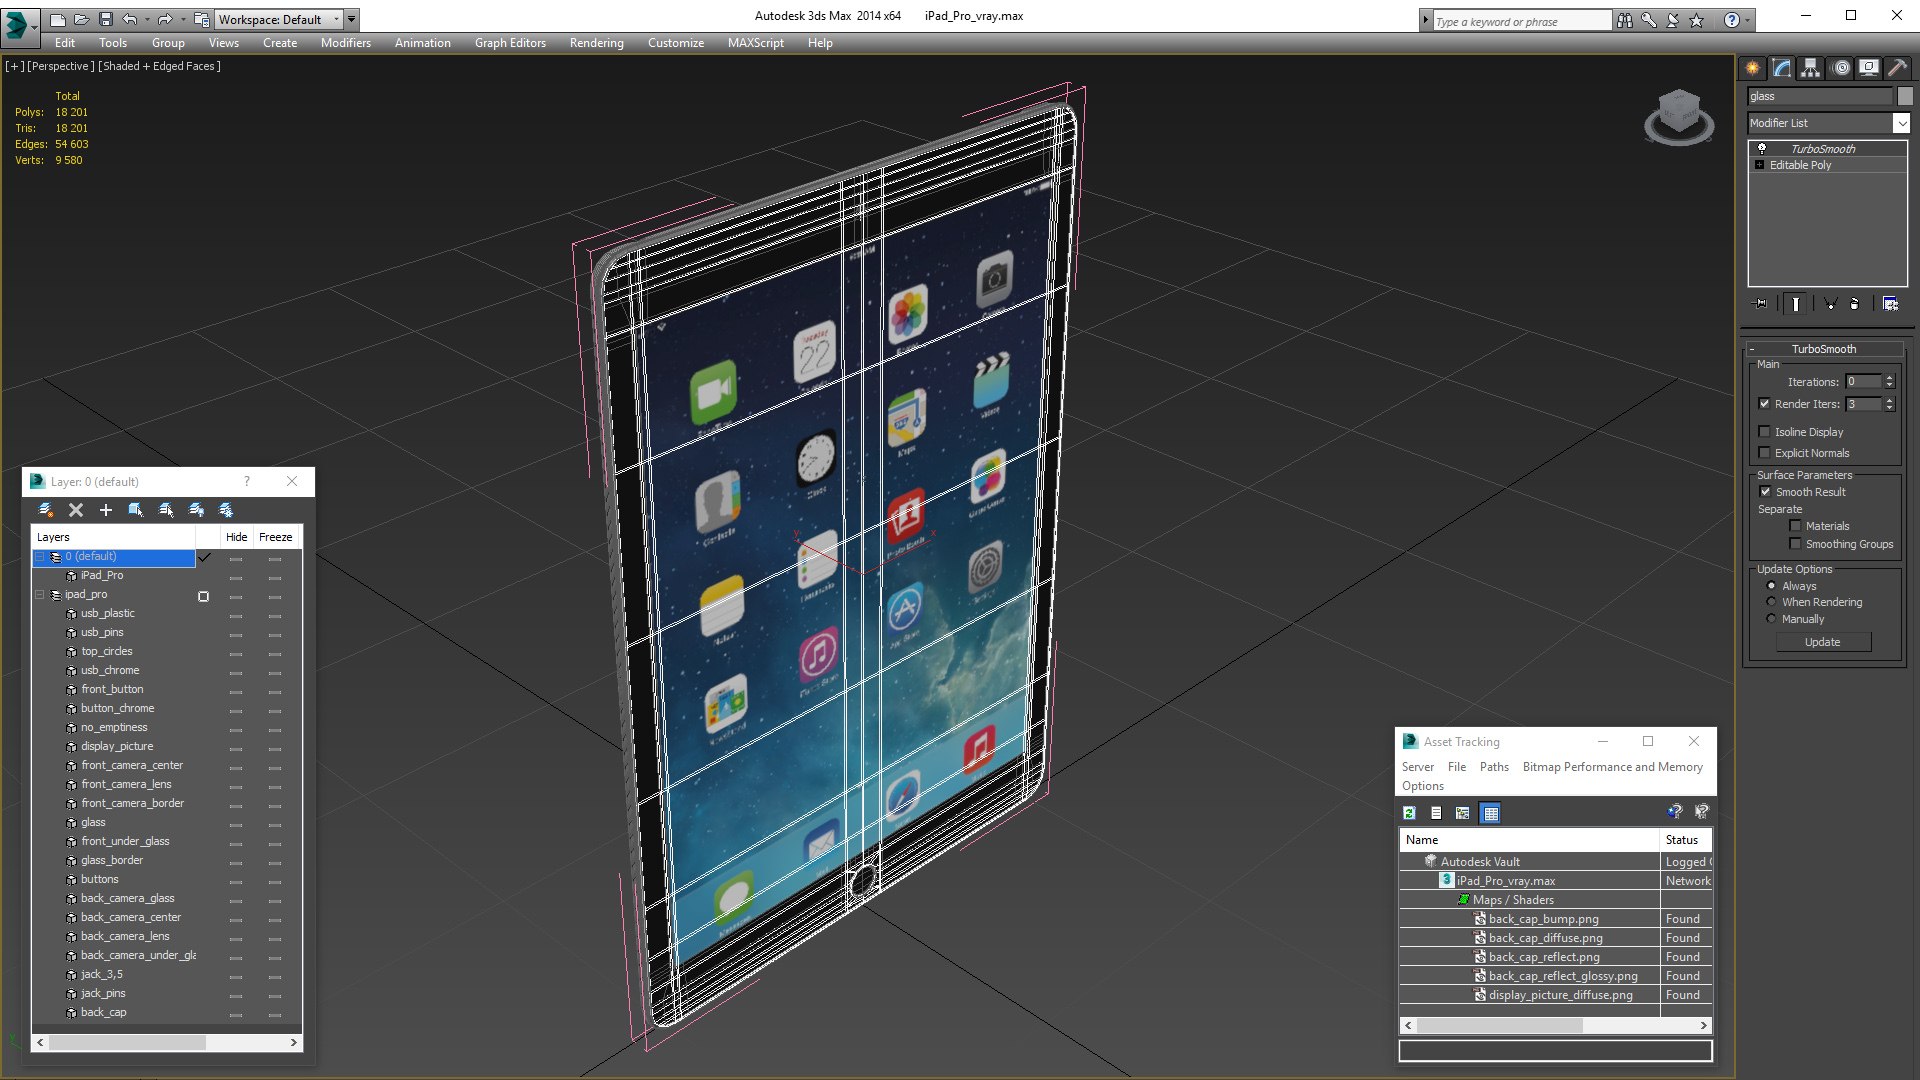Enable Separate by Smoothing Groups checkbox
Image resolution: width=1920 pixels, height=1080 pixels.
(x=1795, y=544)
